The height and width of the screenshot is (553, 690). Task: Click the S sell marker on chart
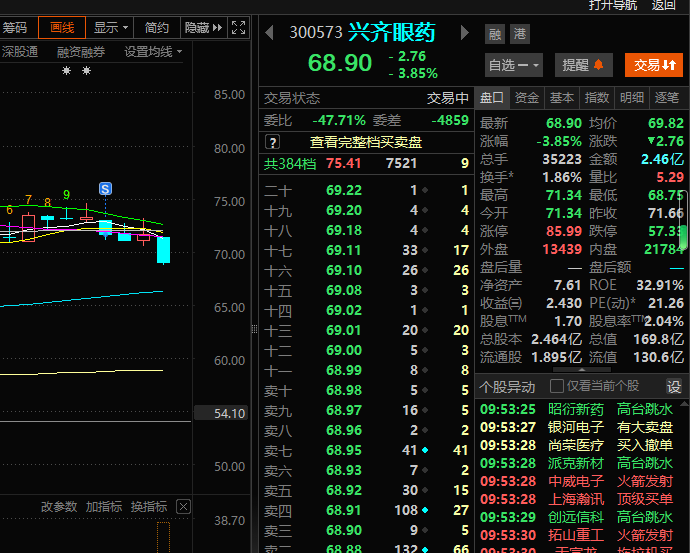(x=105, y=189)
